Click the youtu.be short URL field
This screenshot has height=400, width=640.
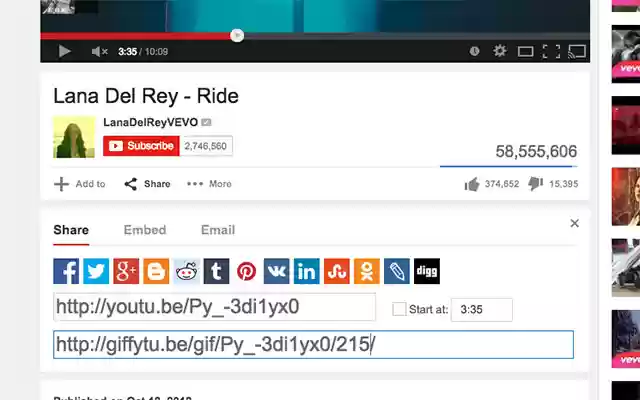(x=214, y=307)
